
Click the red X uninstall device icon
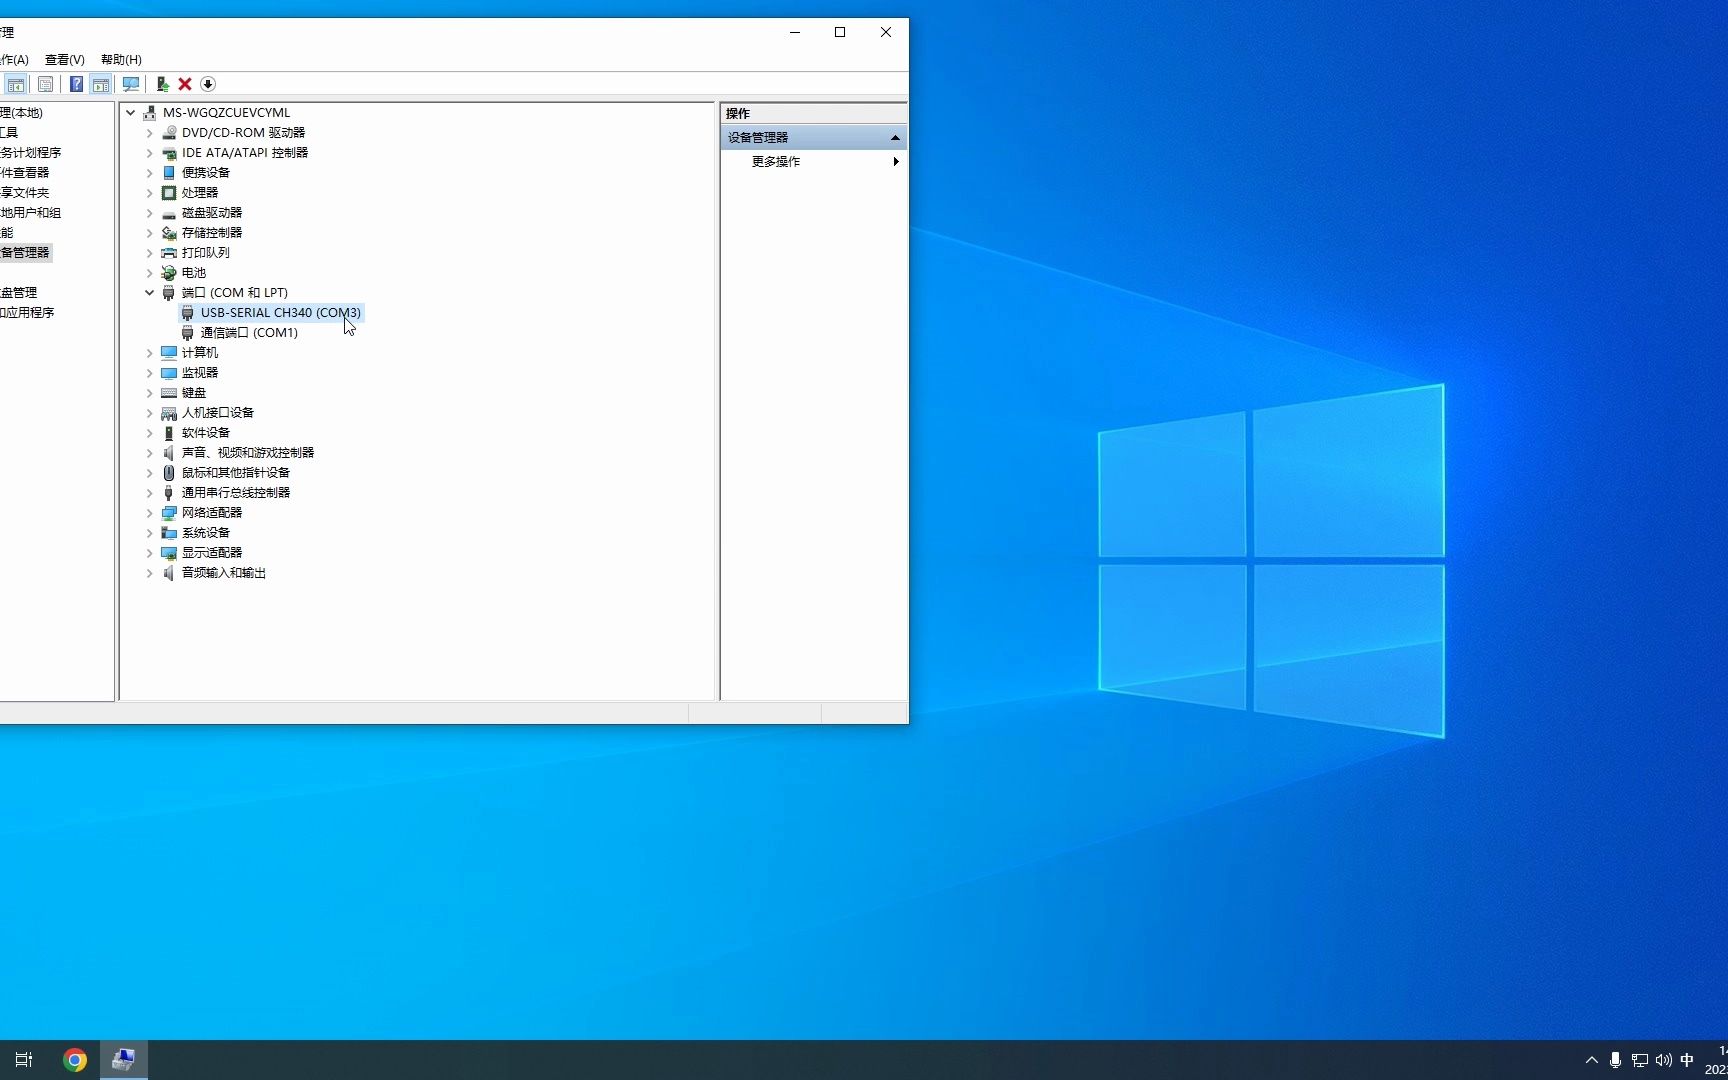pyautogui.click(x=185, y=85)
